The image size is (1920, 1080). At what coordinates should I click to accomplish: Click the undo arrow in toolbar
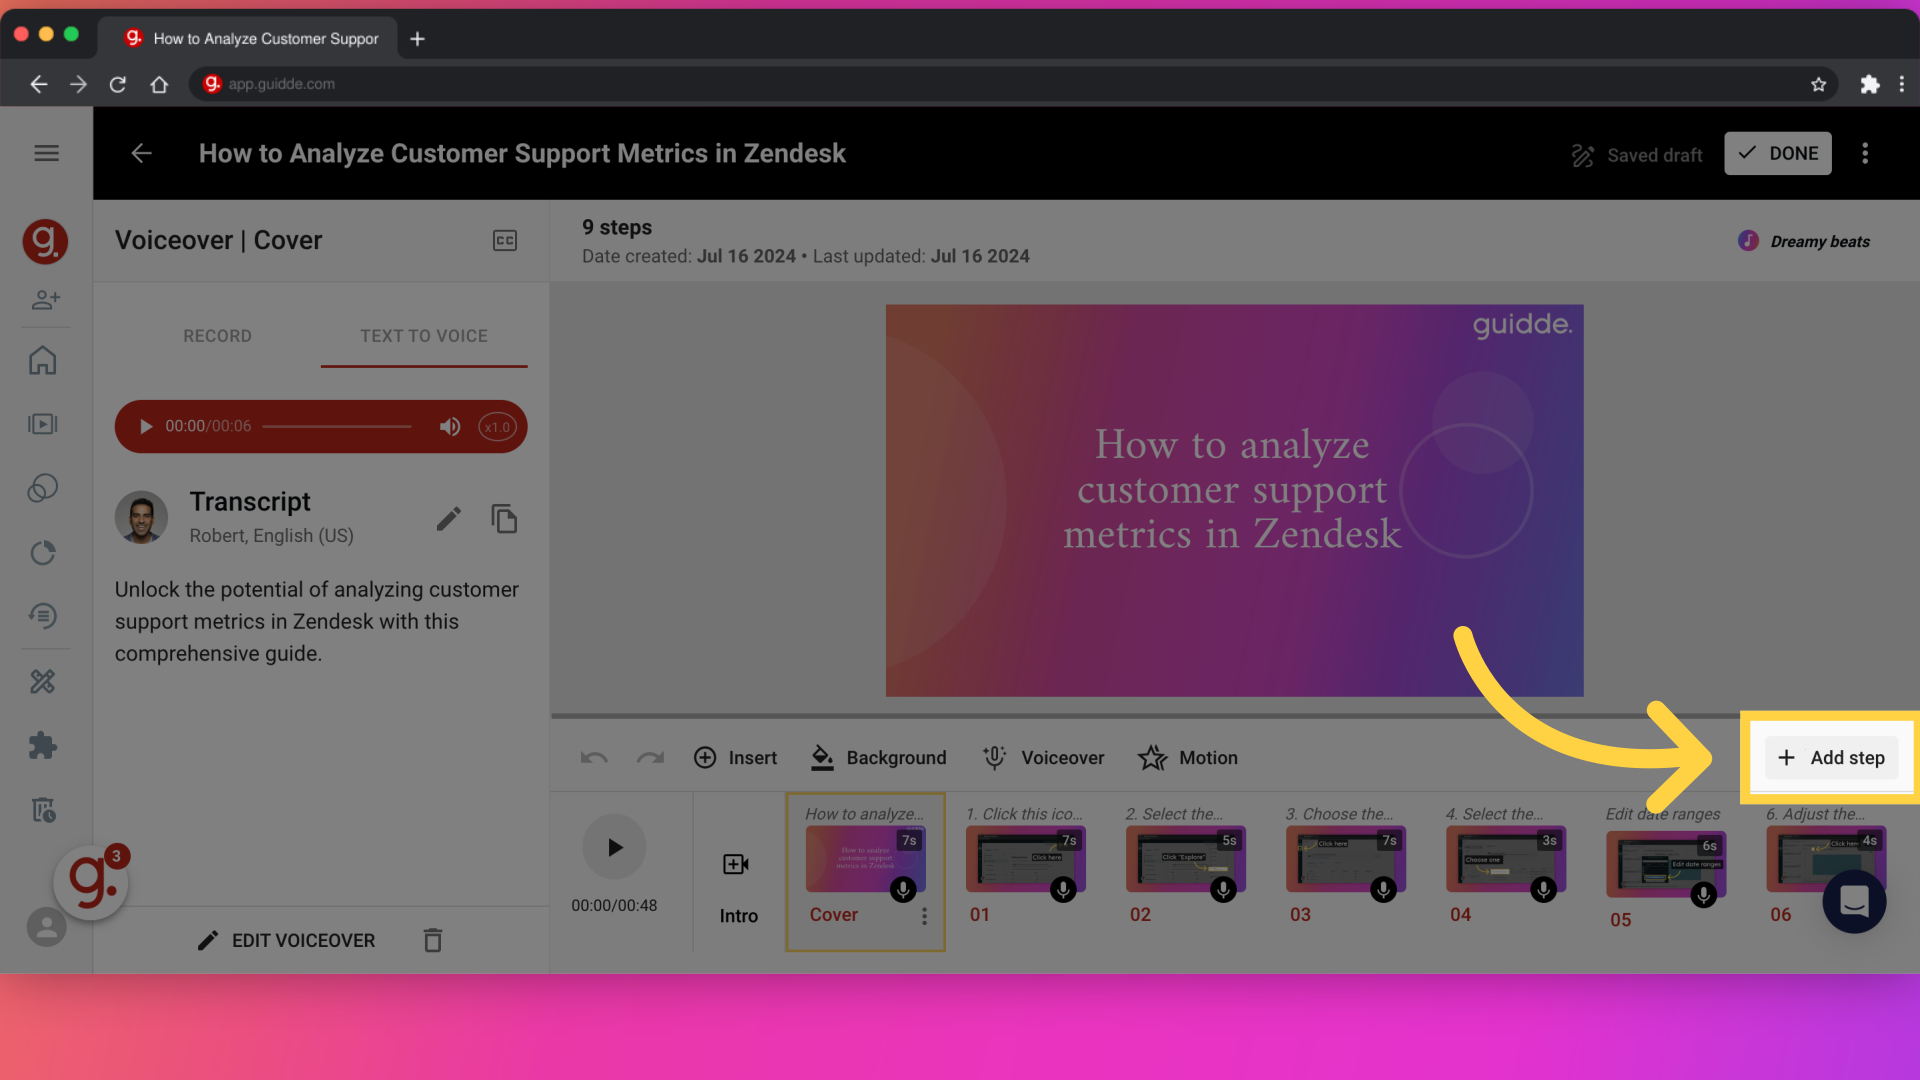tap(595, 757)
